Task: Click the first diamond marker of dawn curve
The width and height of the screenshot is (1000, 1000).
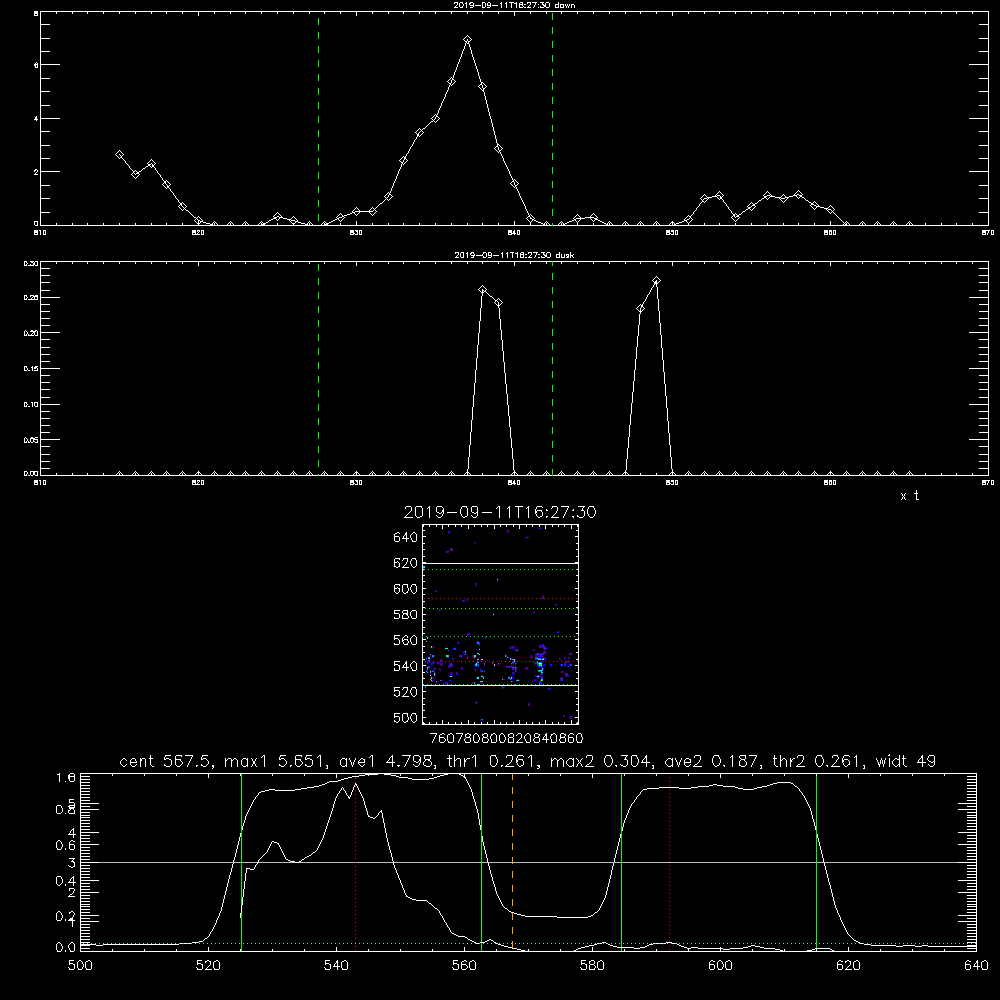Action: (x=119, y=154)
